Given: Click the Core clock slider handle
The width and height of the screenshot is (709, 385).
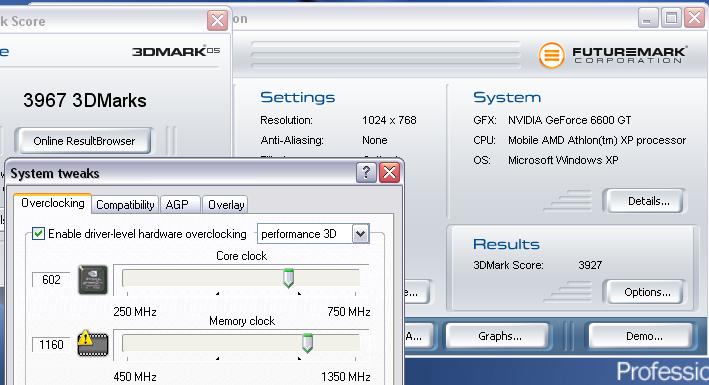Looking at the screenshot, I should pos(288,278).
